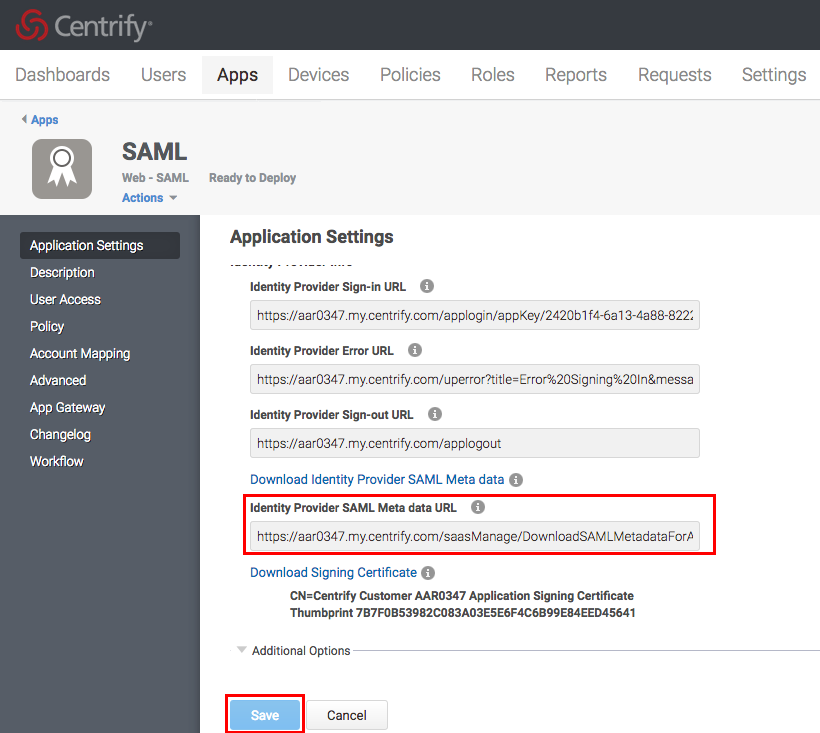Click the Cancel button

[347, 715]
